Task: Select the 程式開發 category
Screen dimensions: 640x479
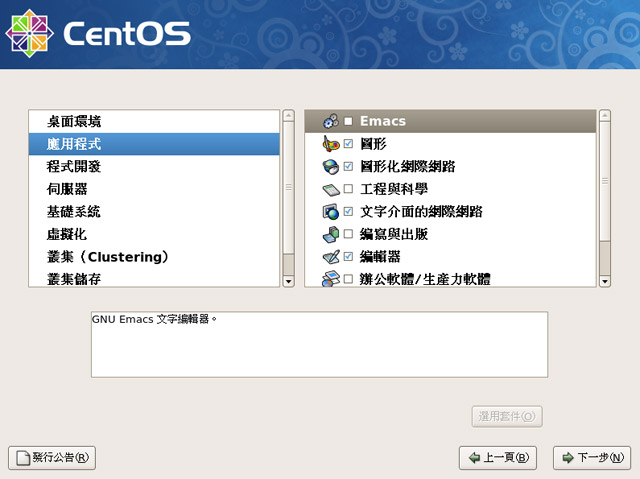Action: coord(154,166)
